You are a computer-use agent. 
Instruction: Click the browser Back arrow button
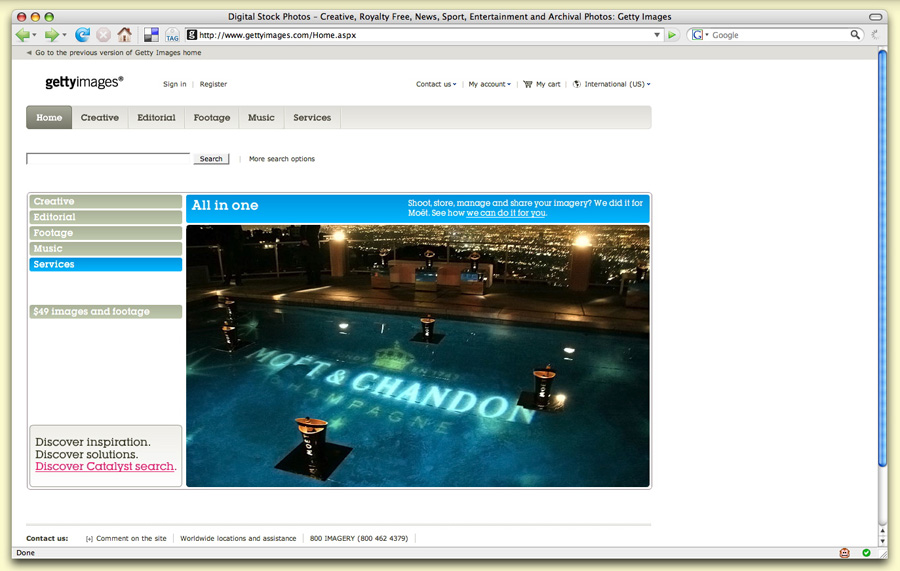[x=21, y=35]
